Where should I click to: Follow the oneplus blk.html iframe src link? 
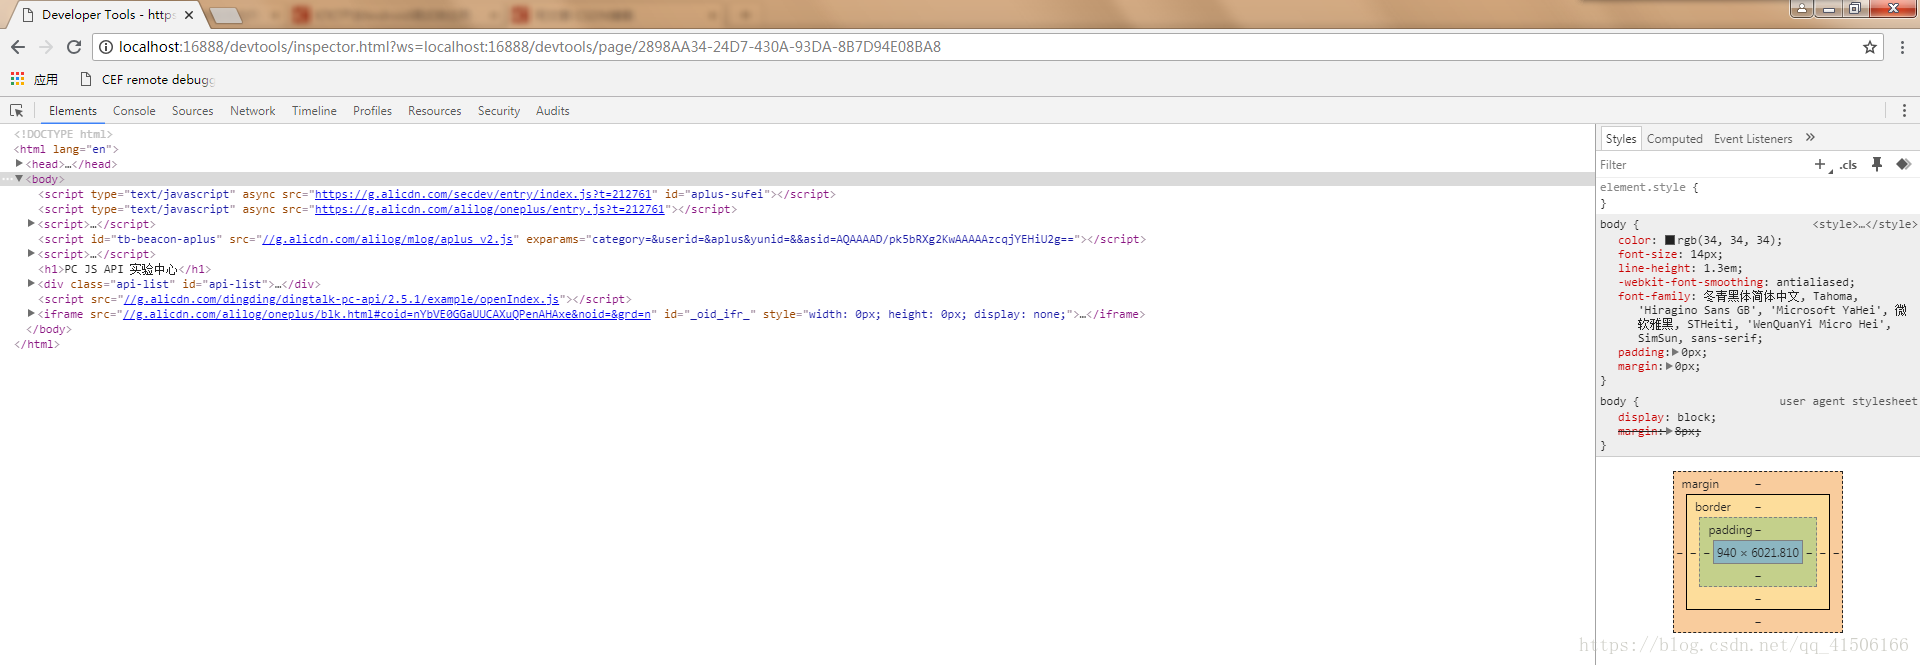click(x=387, y=314)
